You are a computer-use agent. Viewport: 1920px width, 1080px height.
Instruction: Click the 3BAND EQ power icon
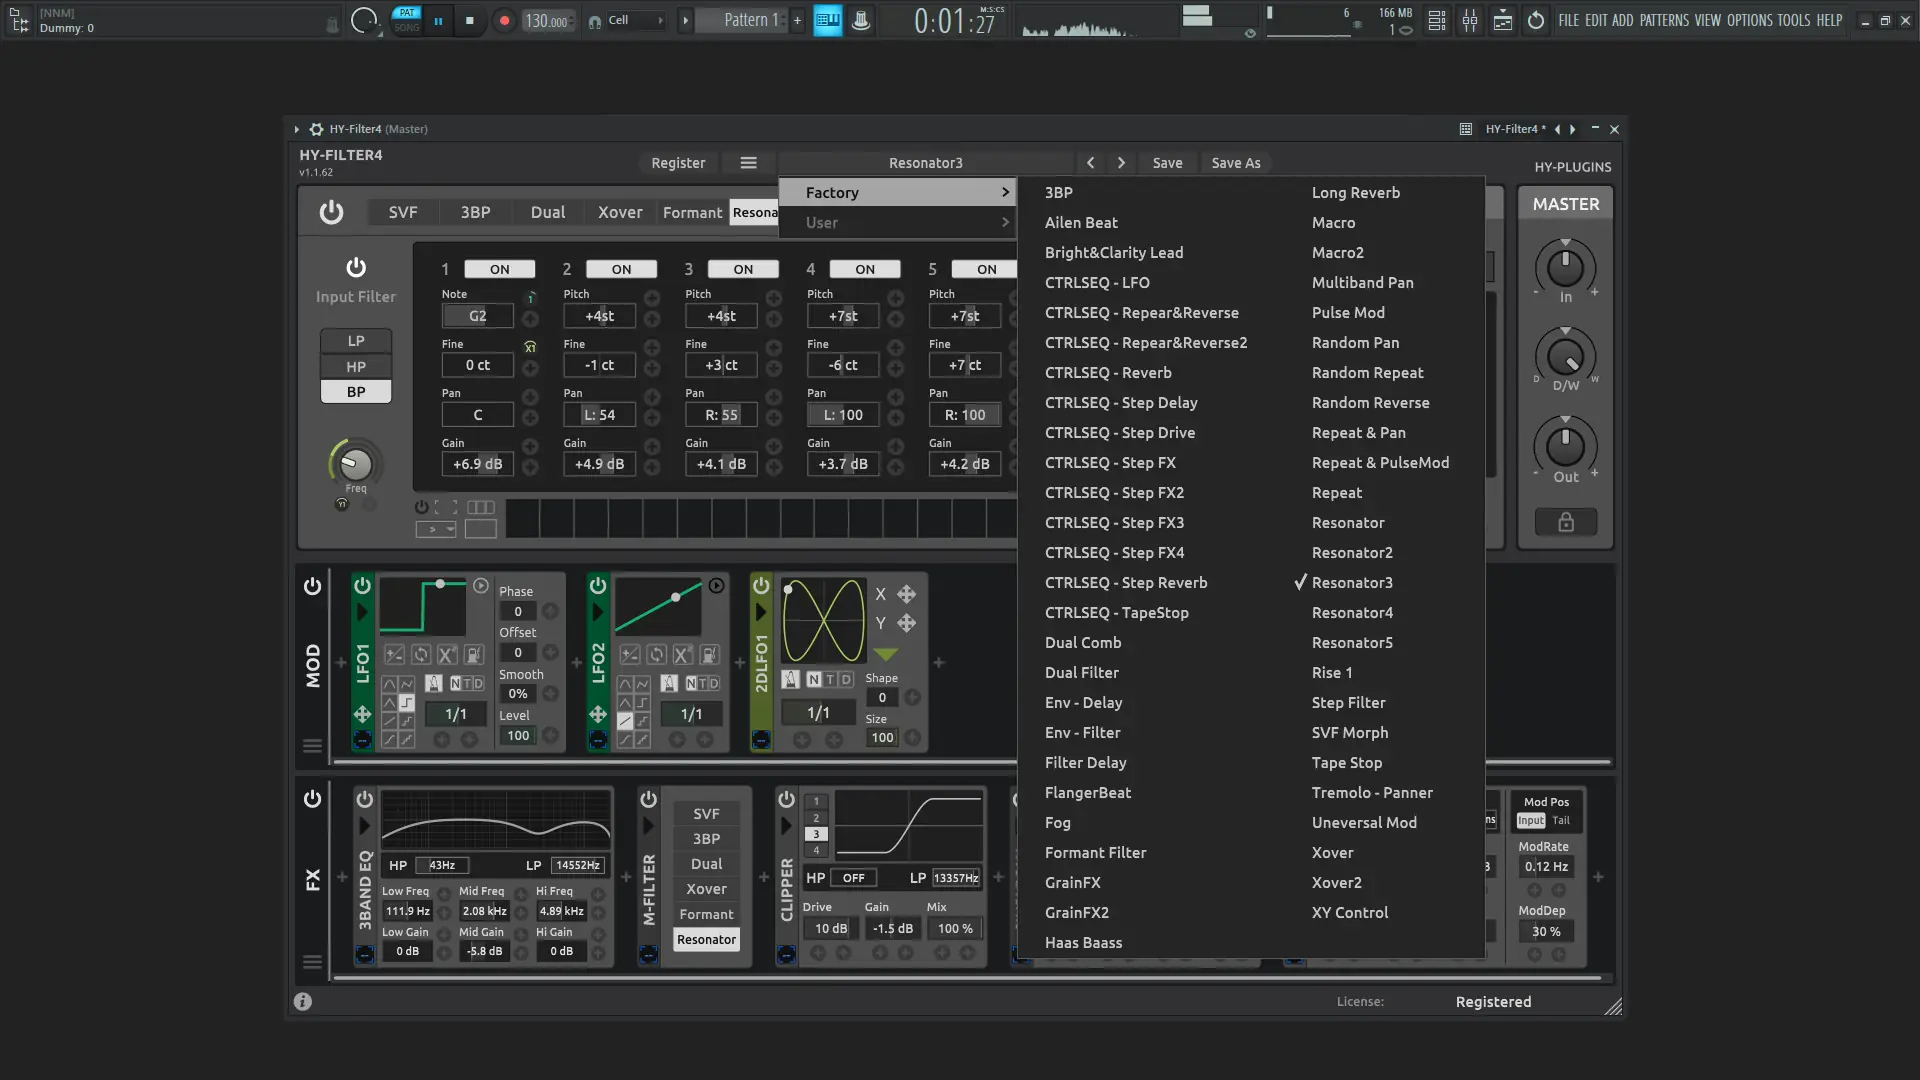(x=365, y=799)
